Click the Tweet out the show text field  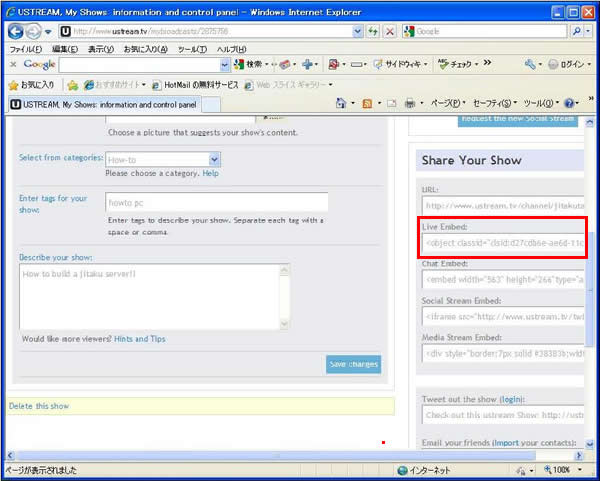(503, 415)
